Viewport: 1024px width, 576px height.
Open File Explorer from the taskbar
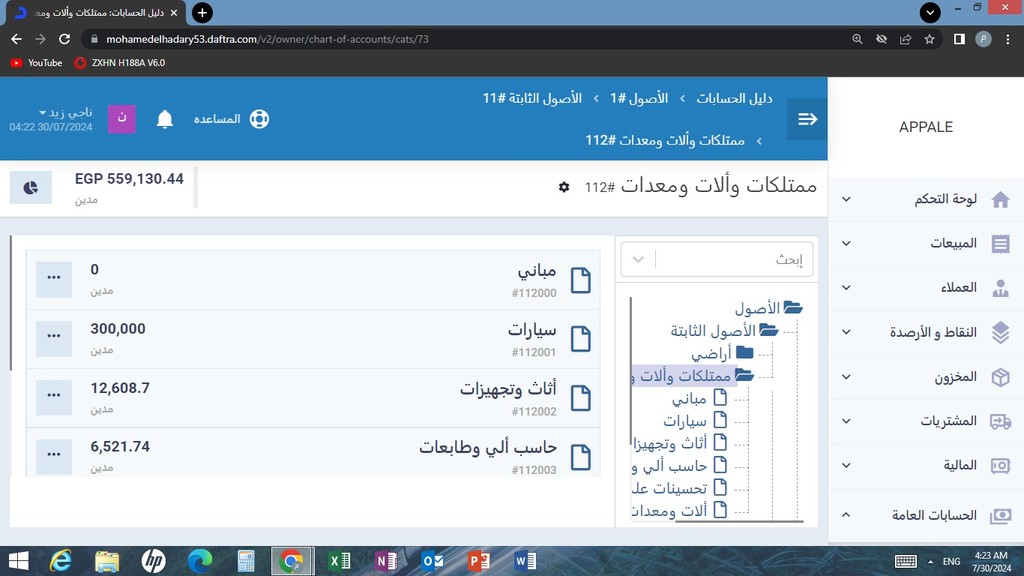[x=107, y=561]
